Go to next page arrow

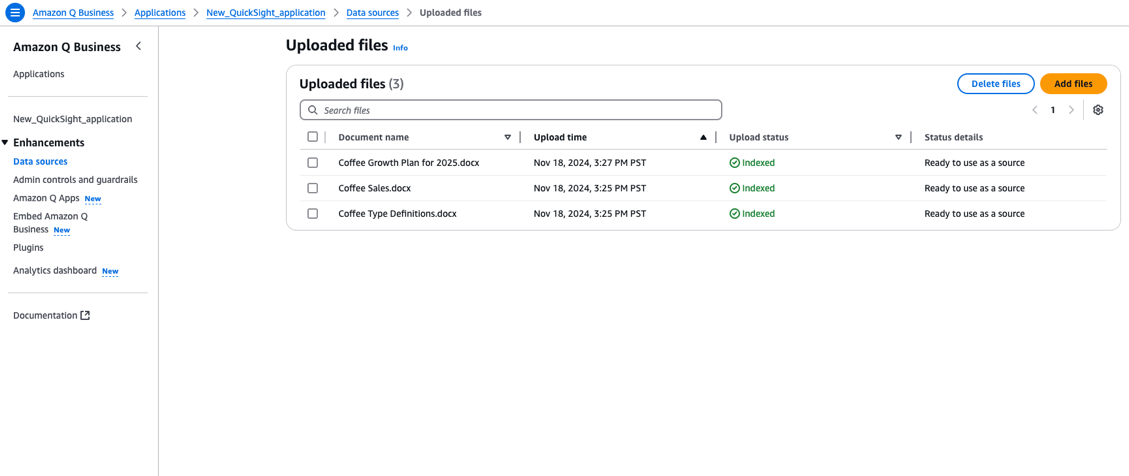pyautogui.click(x=1071, y=110)
